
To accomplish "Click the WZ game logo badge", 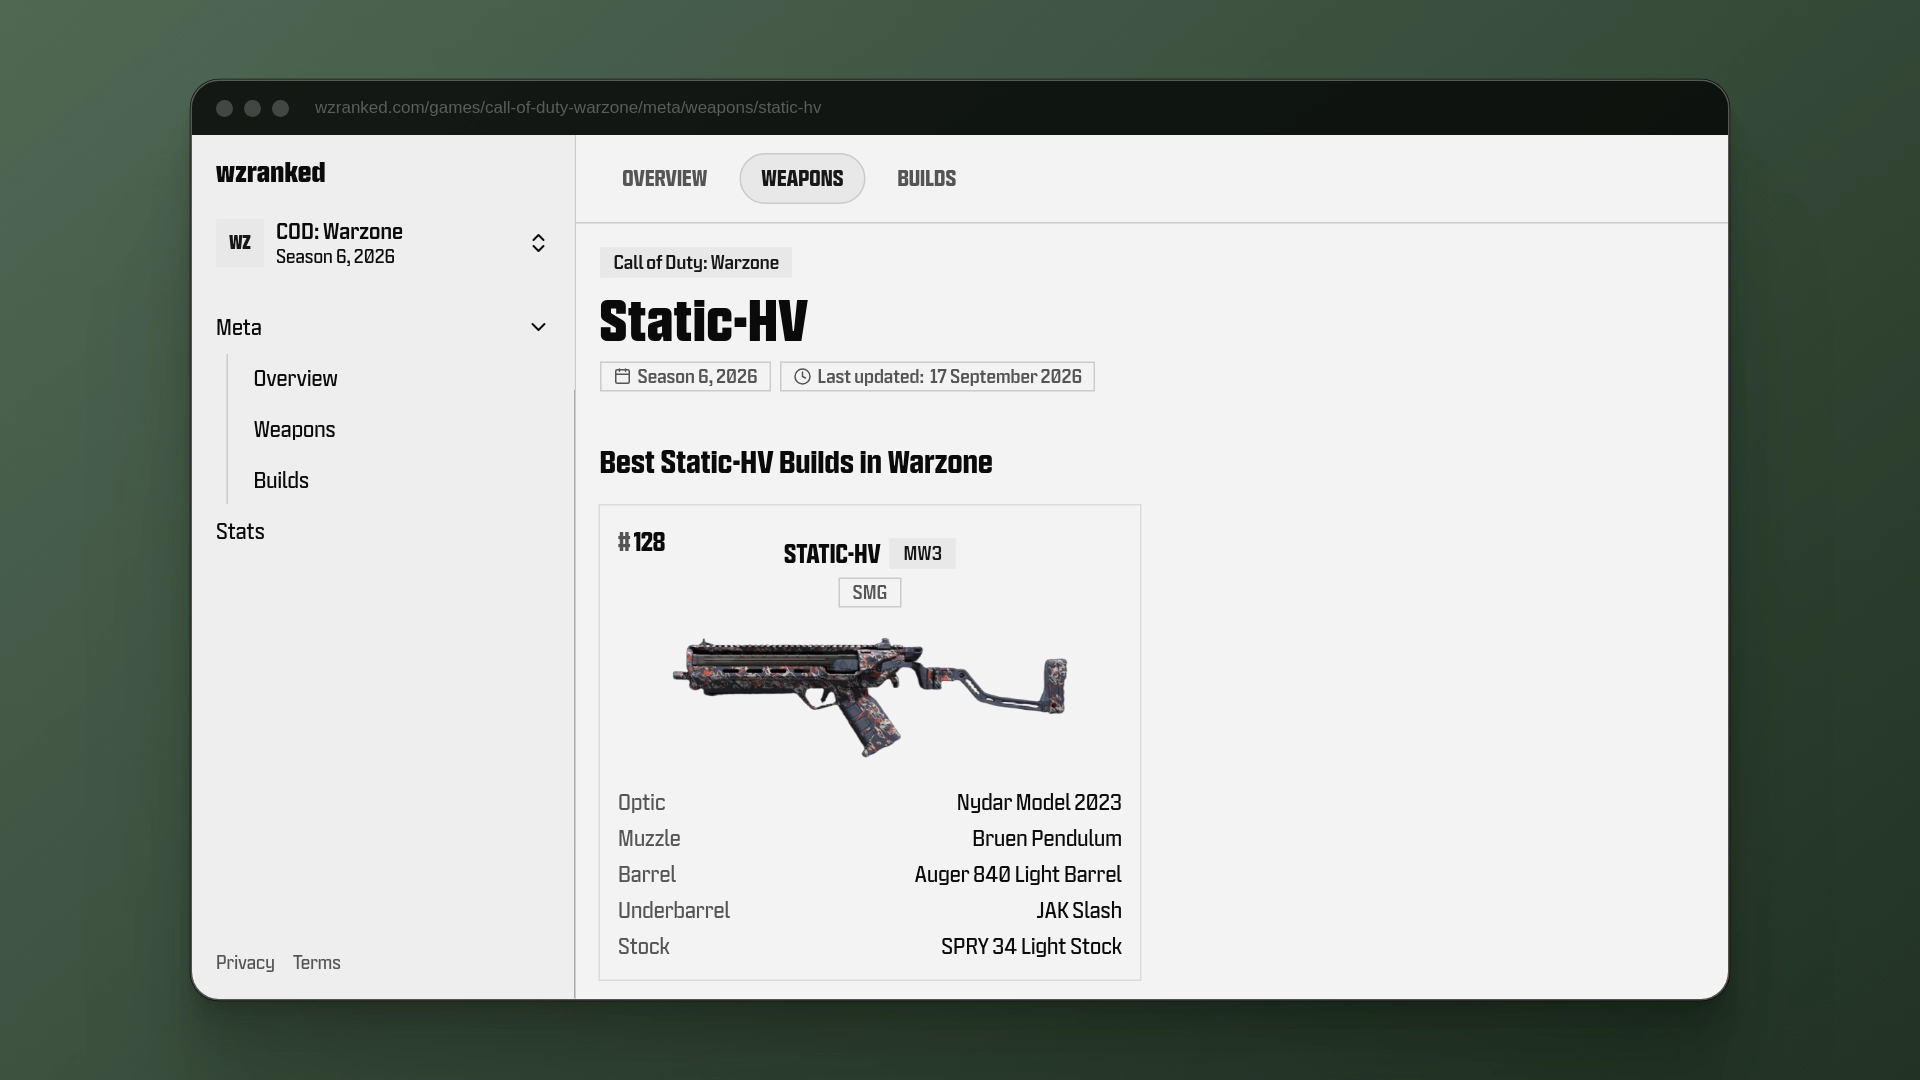I will 240,243.
